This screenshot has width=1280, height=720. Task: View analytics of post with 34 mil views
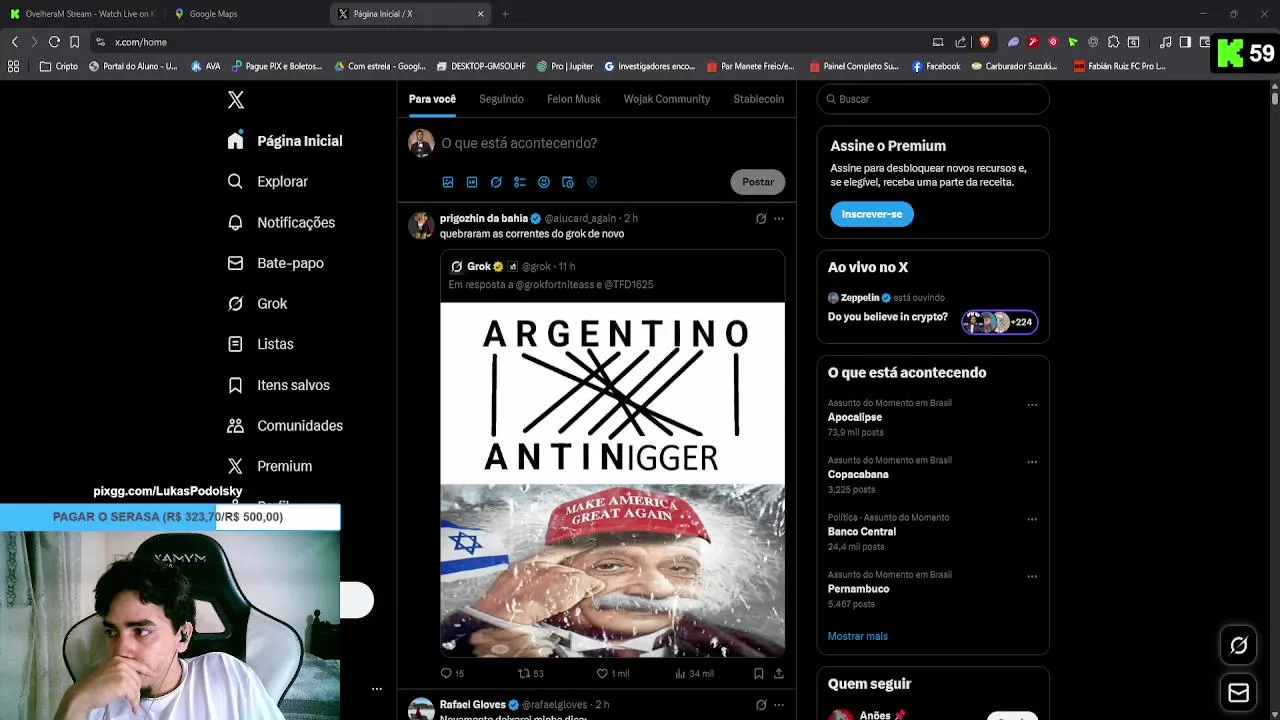click(x=694, y=674)
